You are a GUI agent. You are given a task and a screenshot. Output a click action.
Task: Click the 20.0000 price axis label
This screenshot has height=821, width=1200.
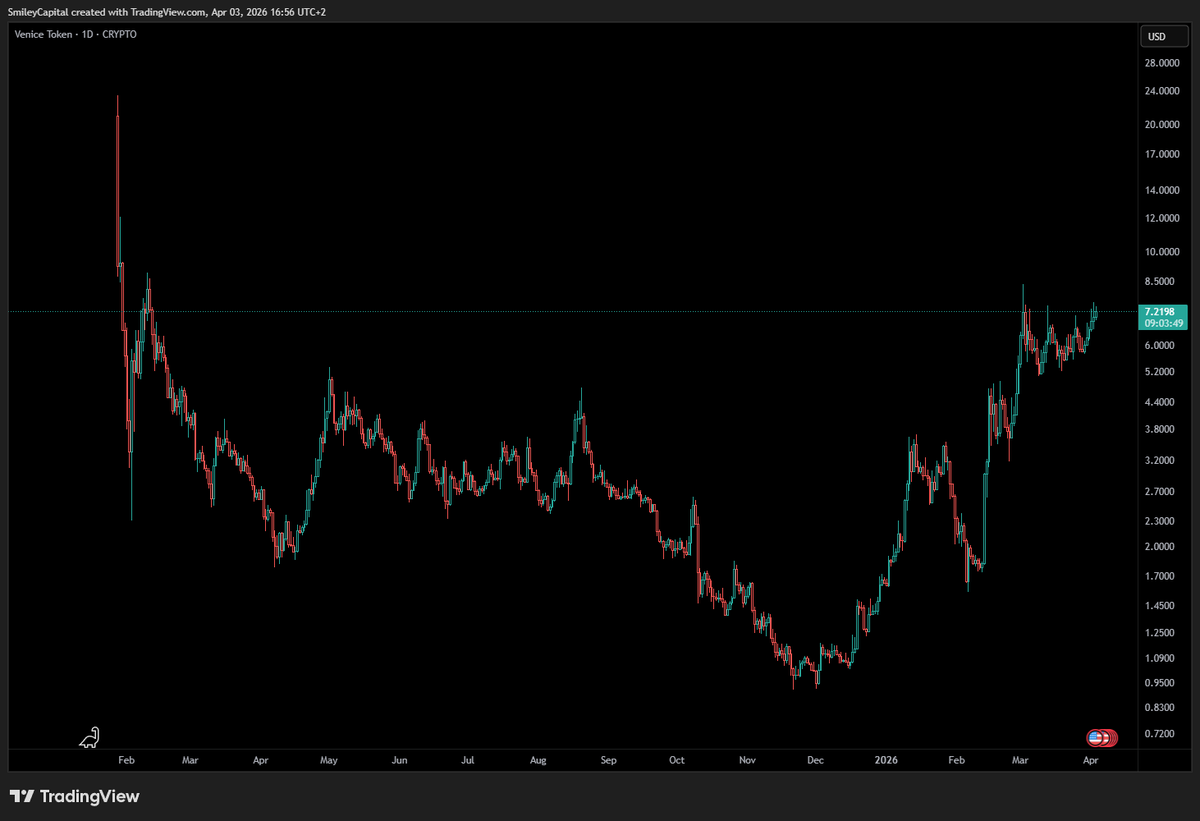click(x=1164, y=125)
